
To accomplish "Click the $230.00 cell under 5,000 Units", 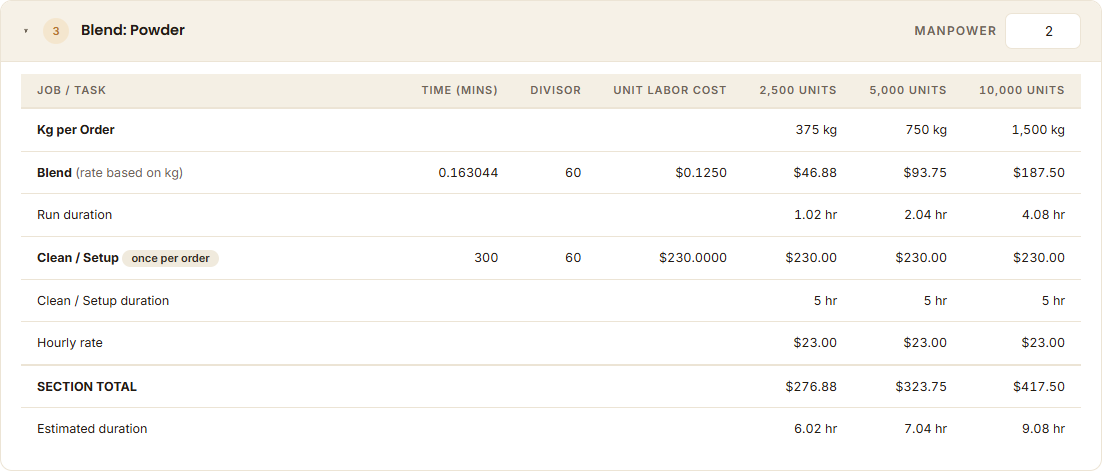I will coord(921,258).
